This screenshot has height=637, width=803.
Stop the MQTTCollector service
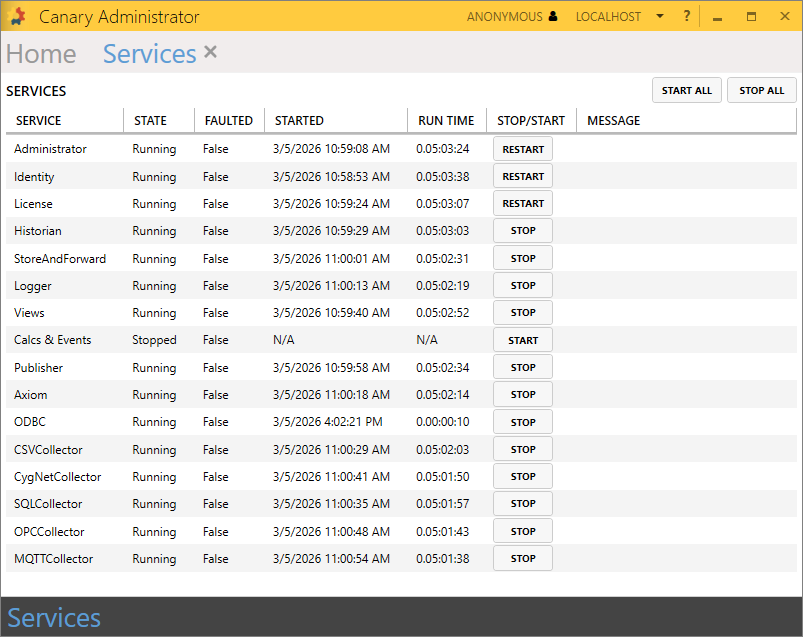point(522,559)
